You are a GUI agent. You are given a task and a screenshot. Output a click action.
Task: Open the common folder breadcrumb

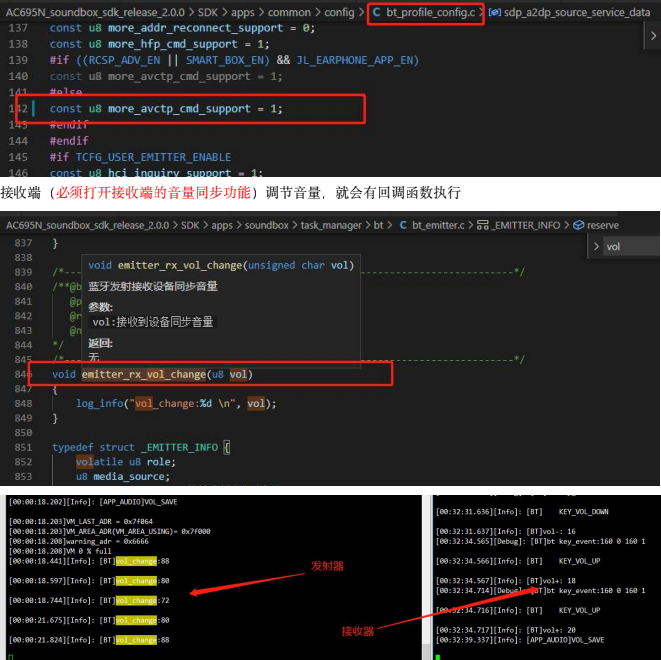[289, 13]
